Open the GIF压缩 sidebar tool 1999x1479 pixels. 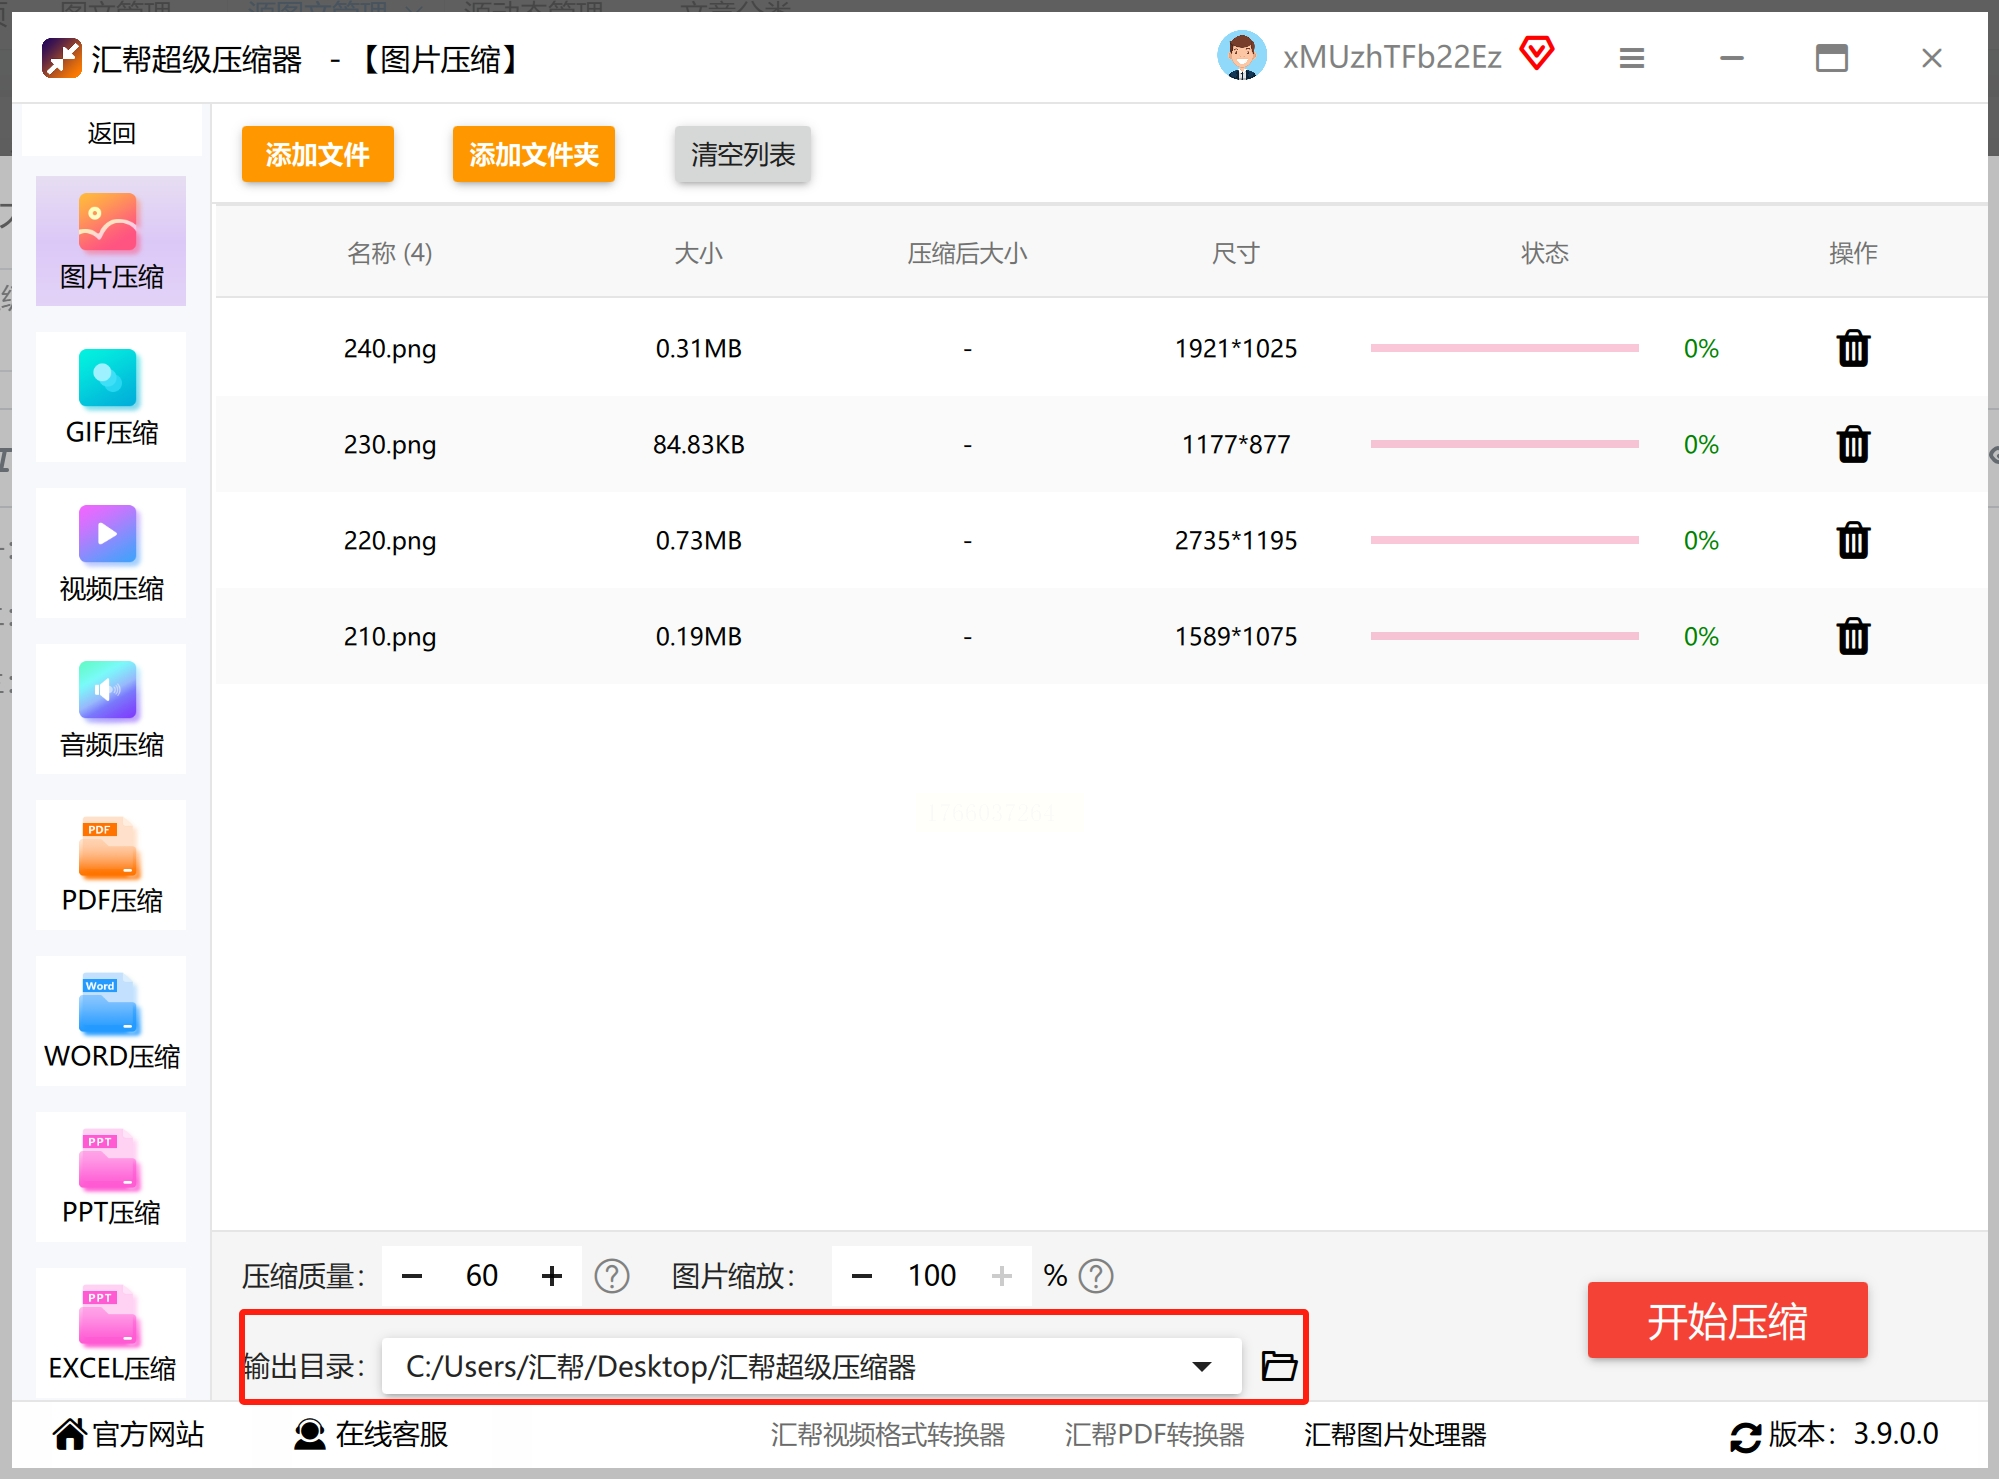(x=111, y=398)
